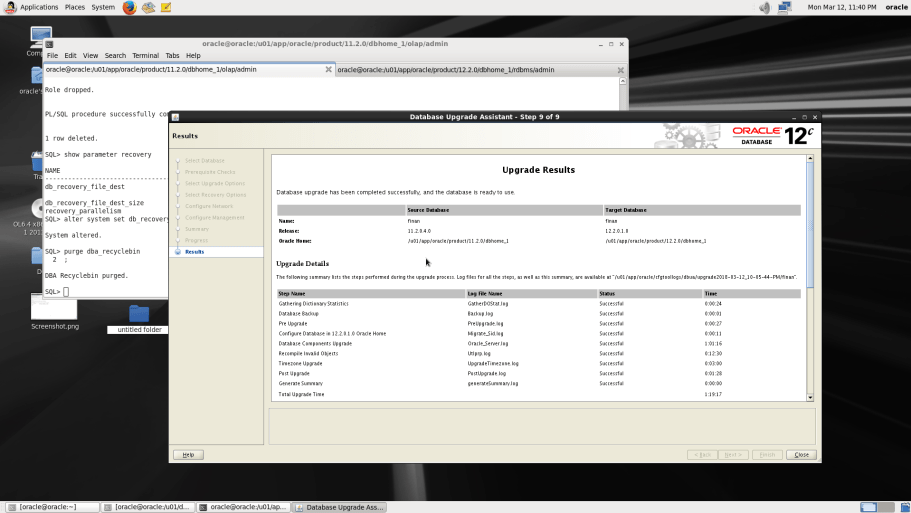
Task: Click the Database Components Upgrade step row
Action: 539,343
